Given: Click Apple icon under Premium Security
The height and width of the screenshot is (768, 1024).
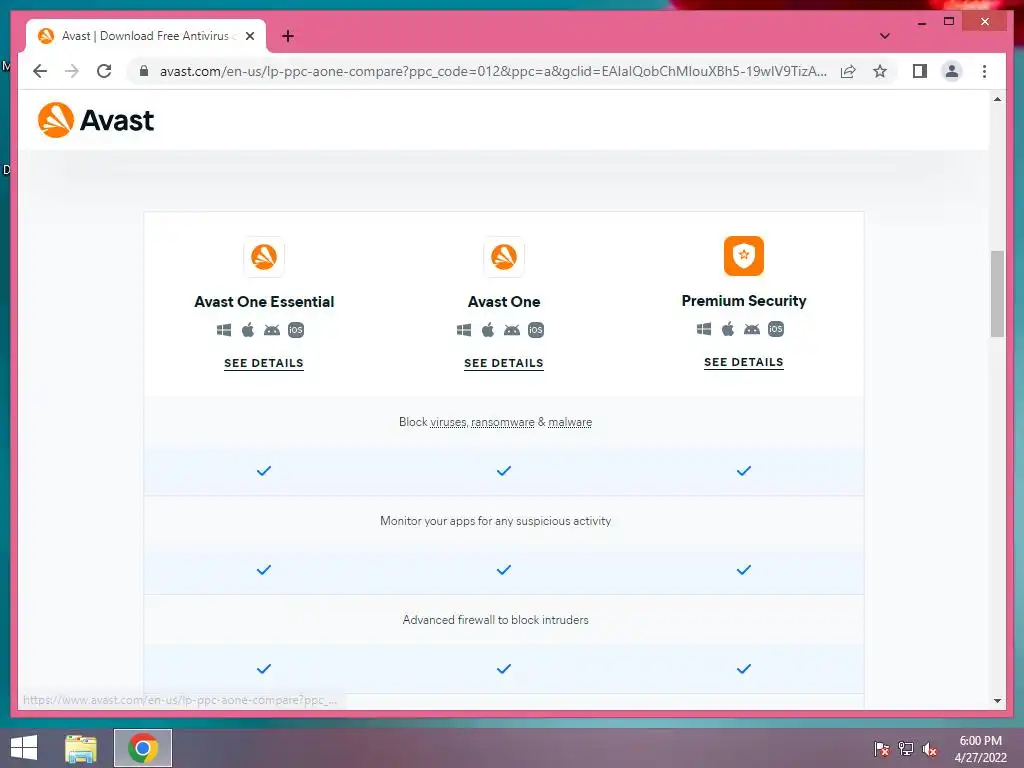Looking at the screenshot, I should pyautogui.click(x=728, y=329).
